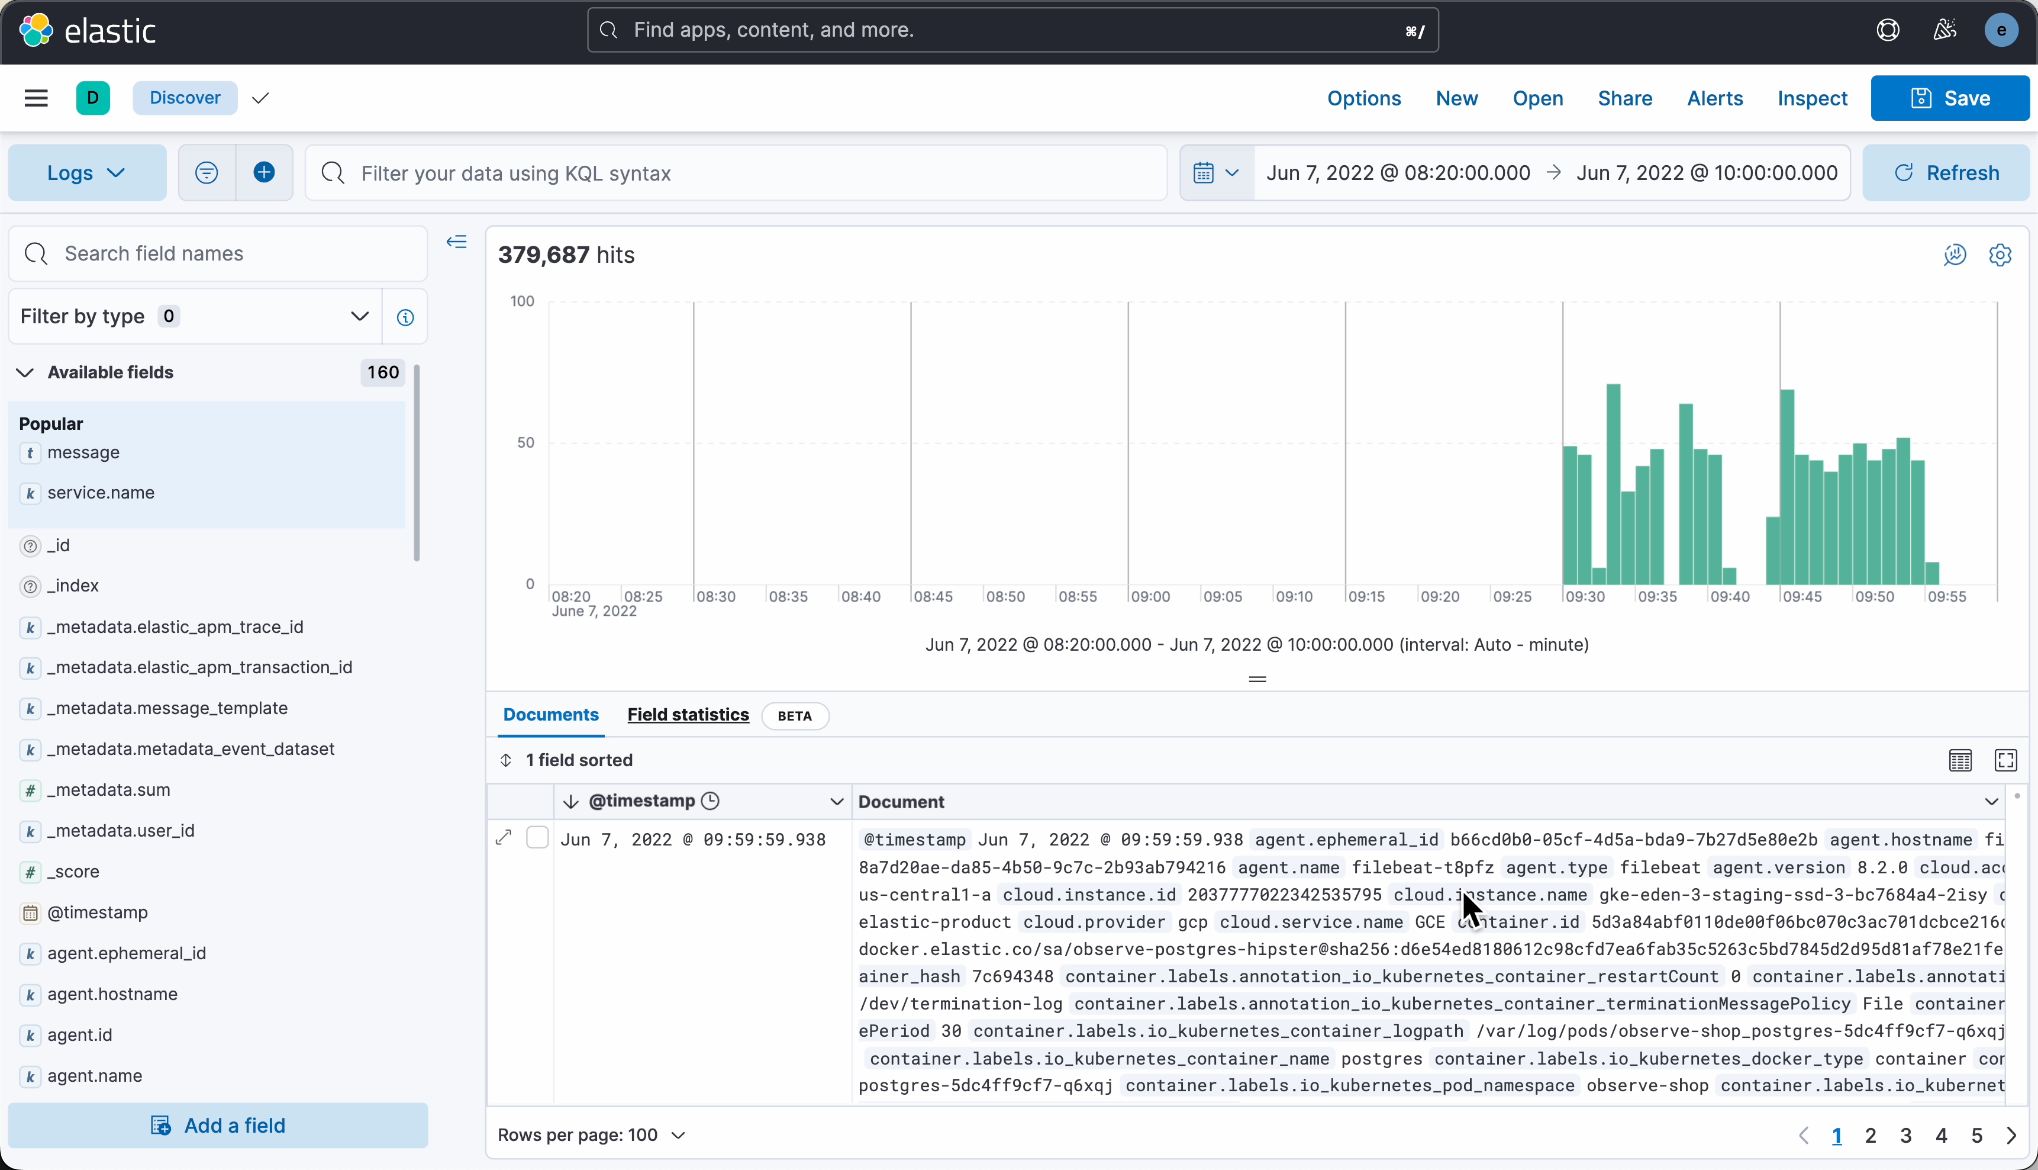2038x1170 pixels.
Task: Open the main navigation hamburger menu
Action: pos(36,98)
